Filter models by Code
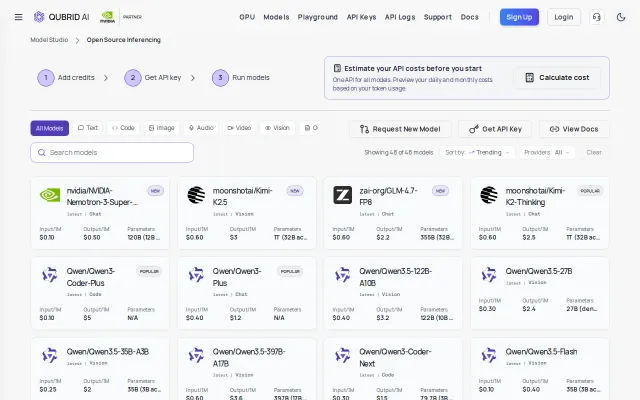This screenshot has width=640, height=400. [x=123, y=128]
